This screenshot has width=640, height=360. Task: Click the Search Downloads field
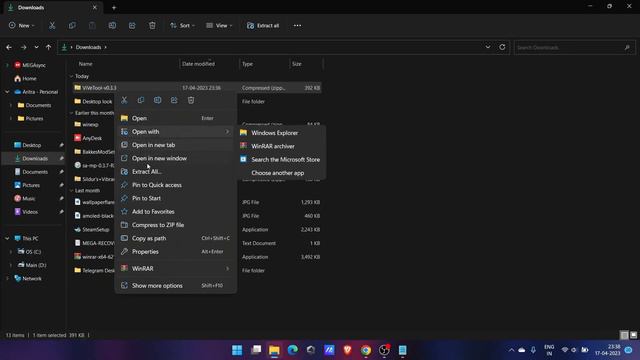(574, 47)
